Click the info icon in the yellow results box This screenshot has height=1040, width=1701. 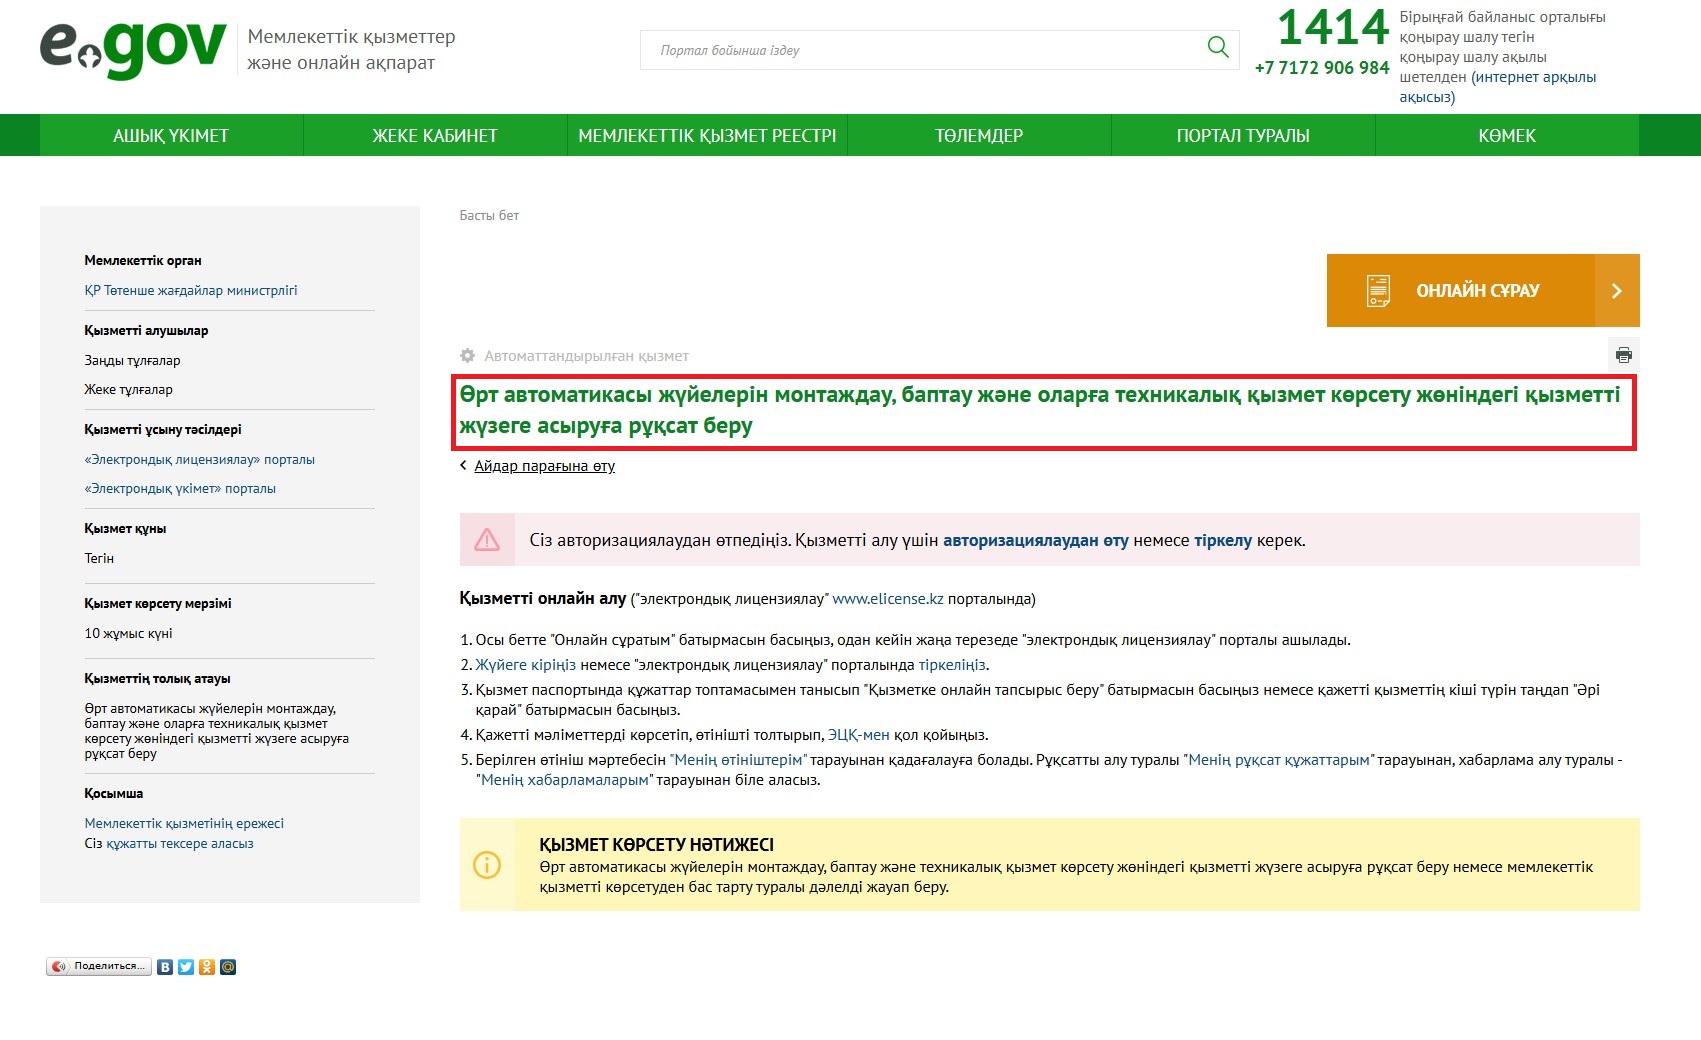point(487,865)
